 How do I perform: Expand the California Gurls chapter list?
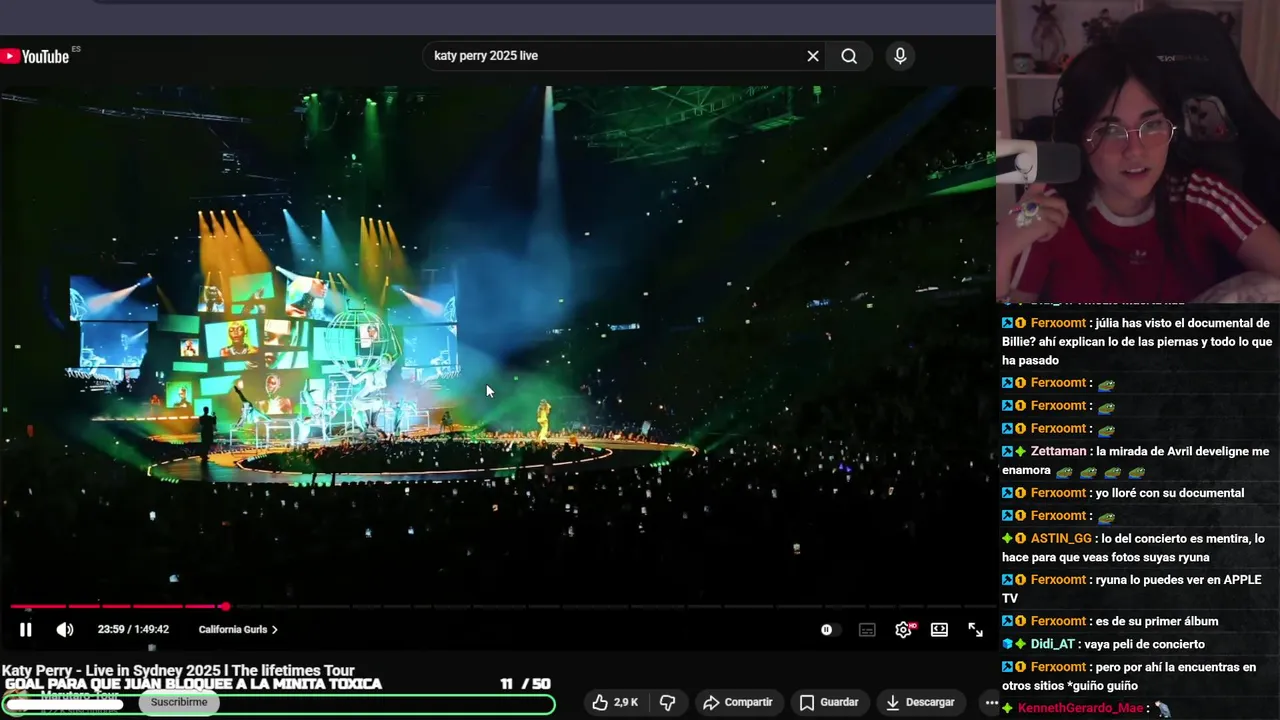coord(238,630)
